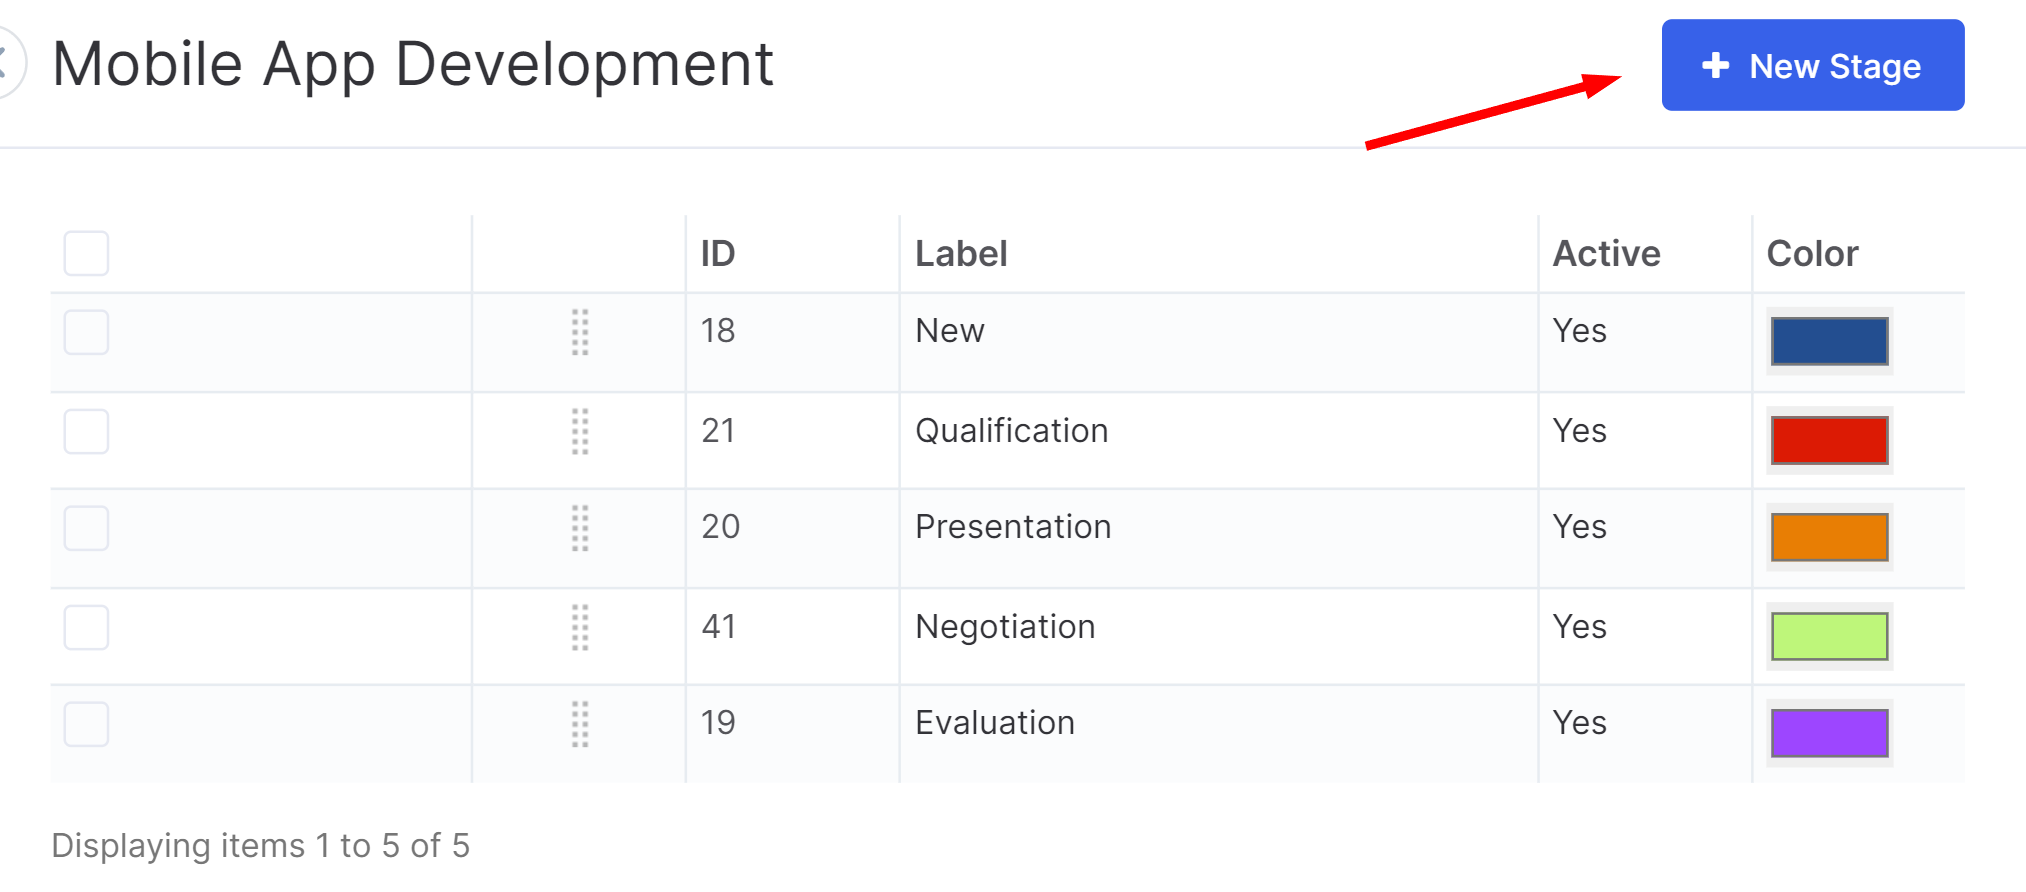Image resolution: width=2026 pixels, height=892 pixels.
Task: Open the Negotiation stage label
Action: click(x=1005, y=627)
